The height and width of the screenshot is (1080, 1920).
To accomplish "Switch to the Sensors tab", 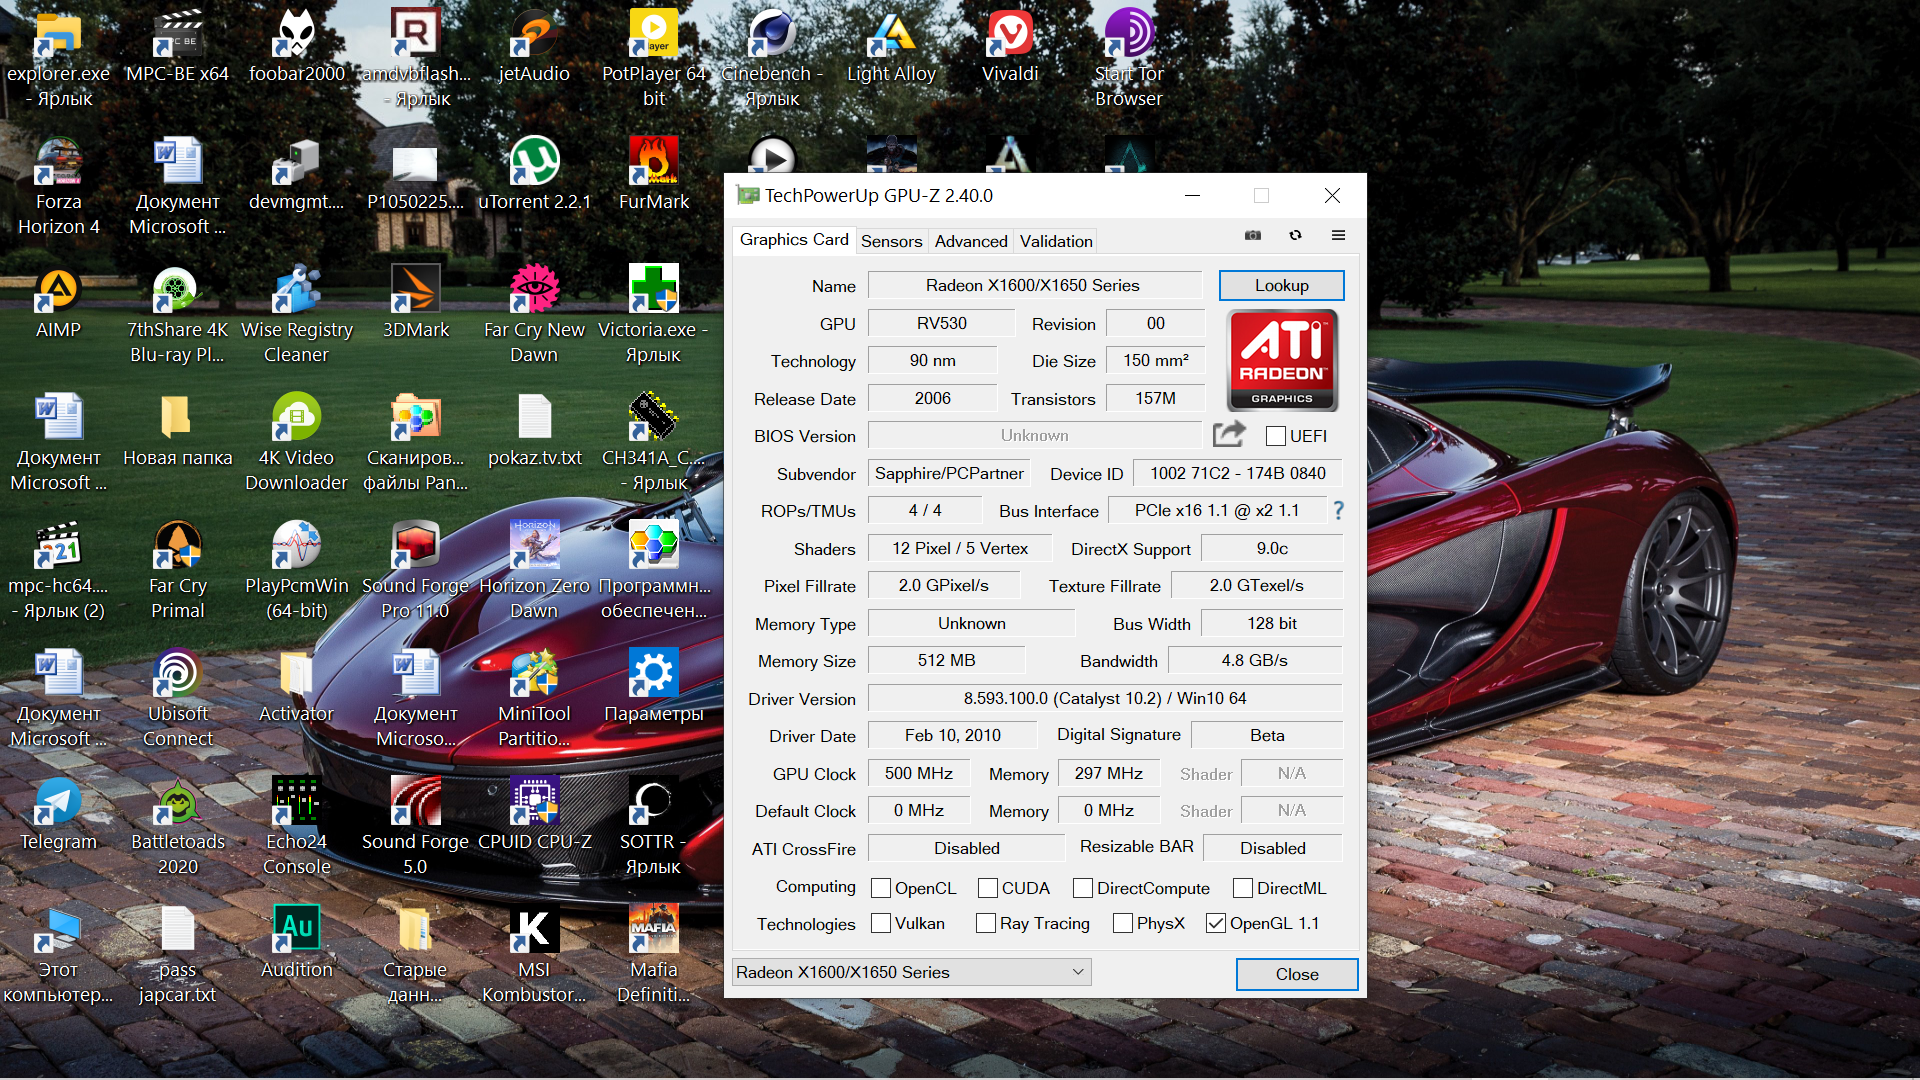I will coord(891,241).
